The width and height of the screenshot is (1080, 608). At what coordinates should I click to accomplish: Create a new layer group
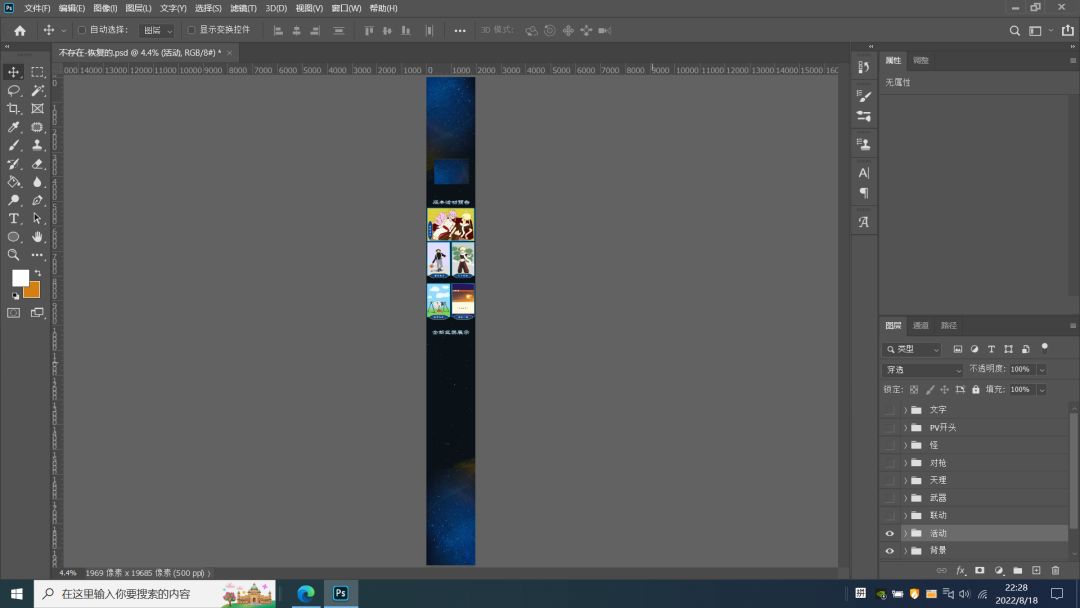pyautogui.click(x=1017, y=570)
